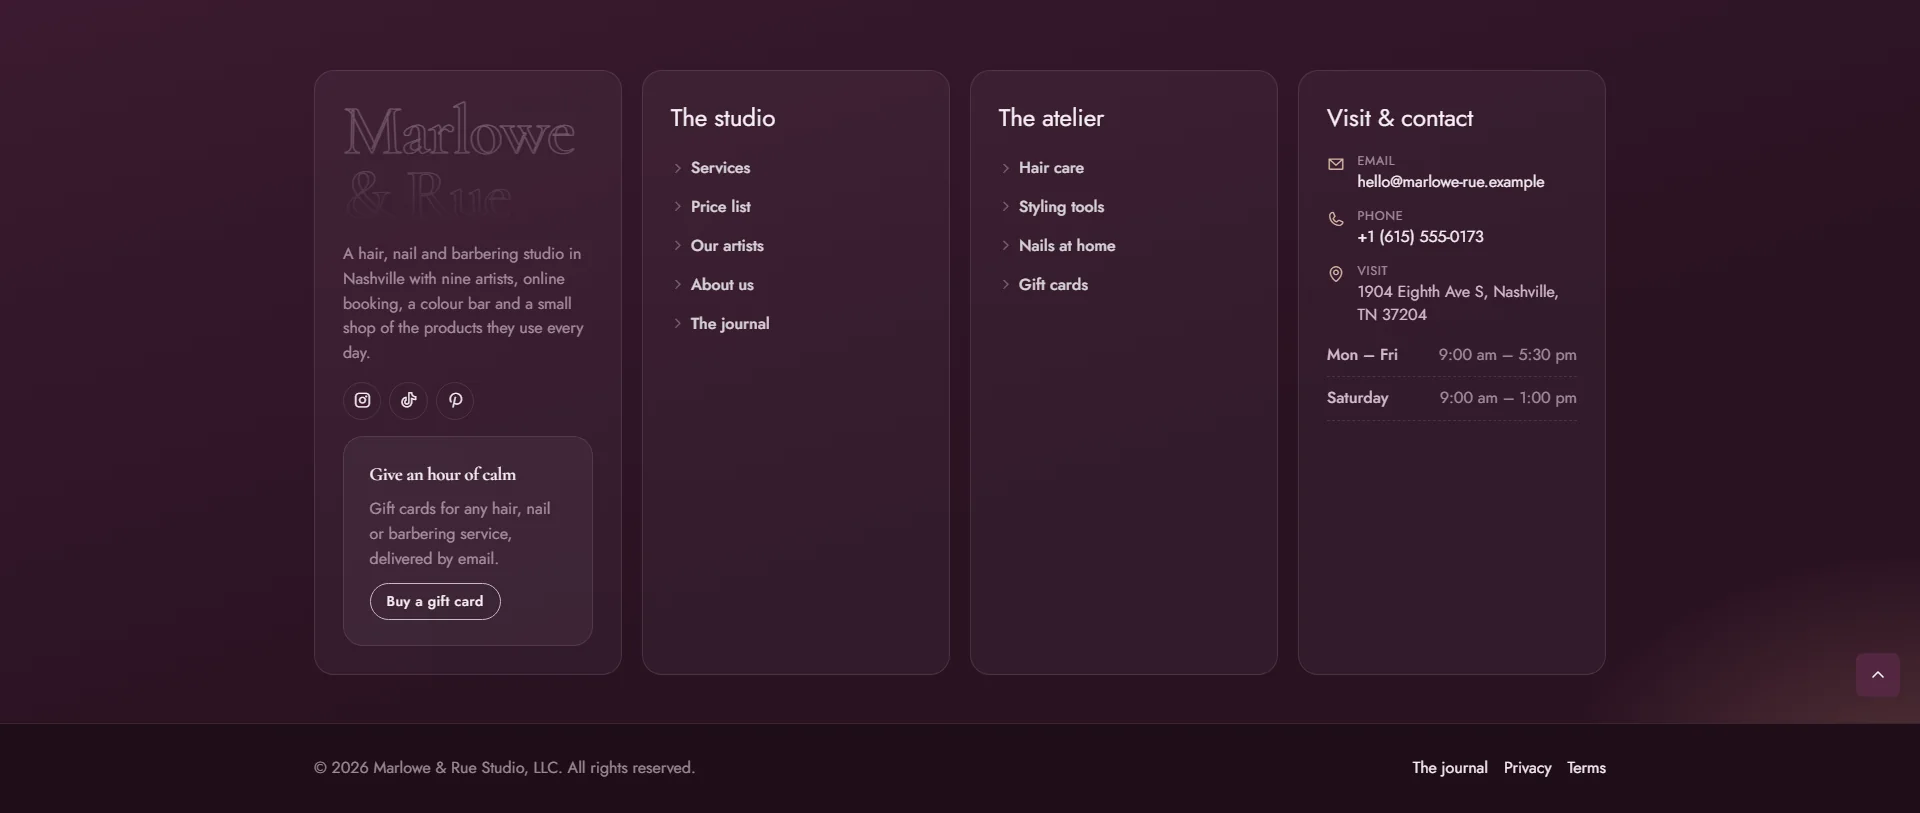Screen dimensions: 1920x813
Task: Open the Instagram social icon
Action: click(362, 400)
